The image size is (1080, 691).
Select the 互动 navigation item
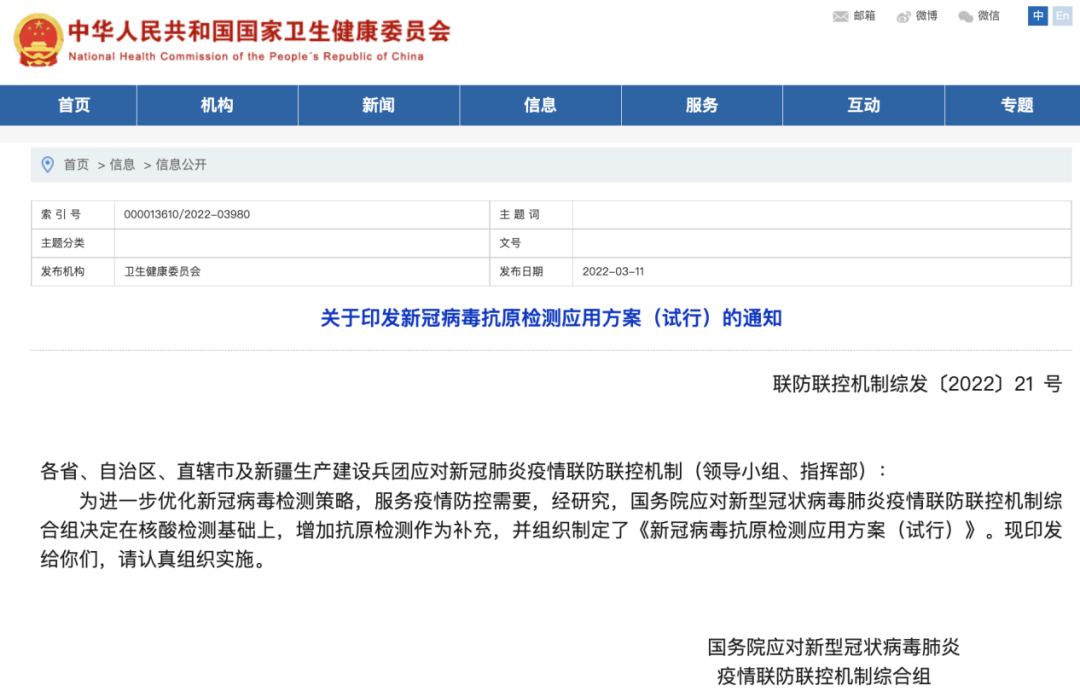[863, 105]
